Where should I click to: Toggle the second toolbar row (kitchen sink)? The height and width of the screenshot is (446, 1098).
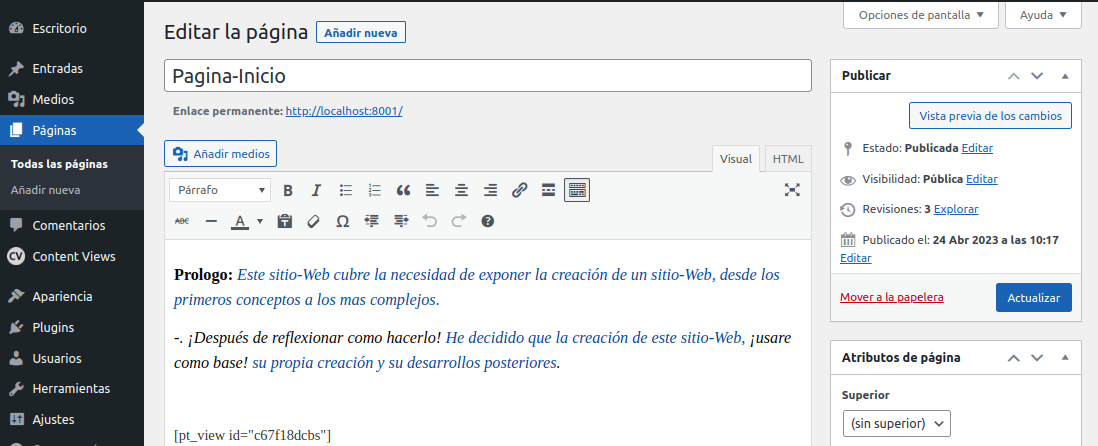coord(577,190)
